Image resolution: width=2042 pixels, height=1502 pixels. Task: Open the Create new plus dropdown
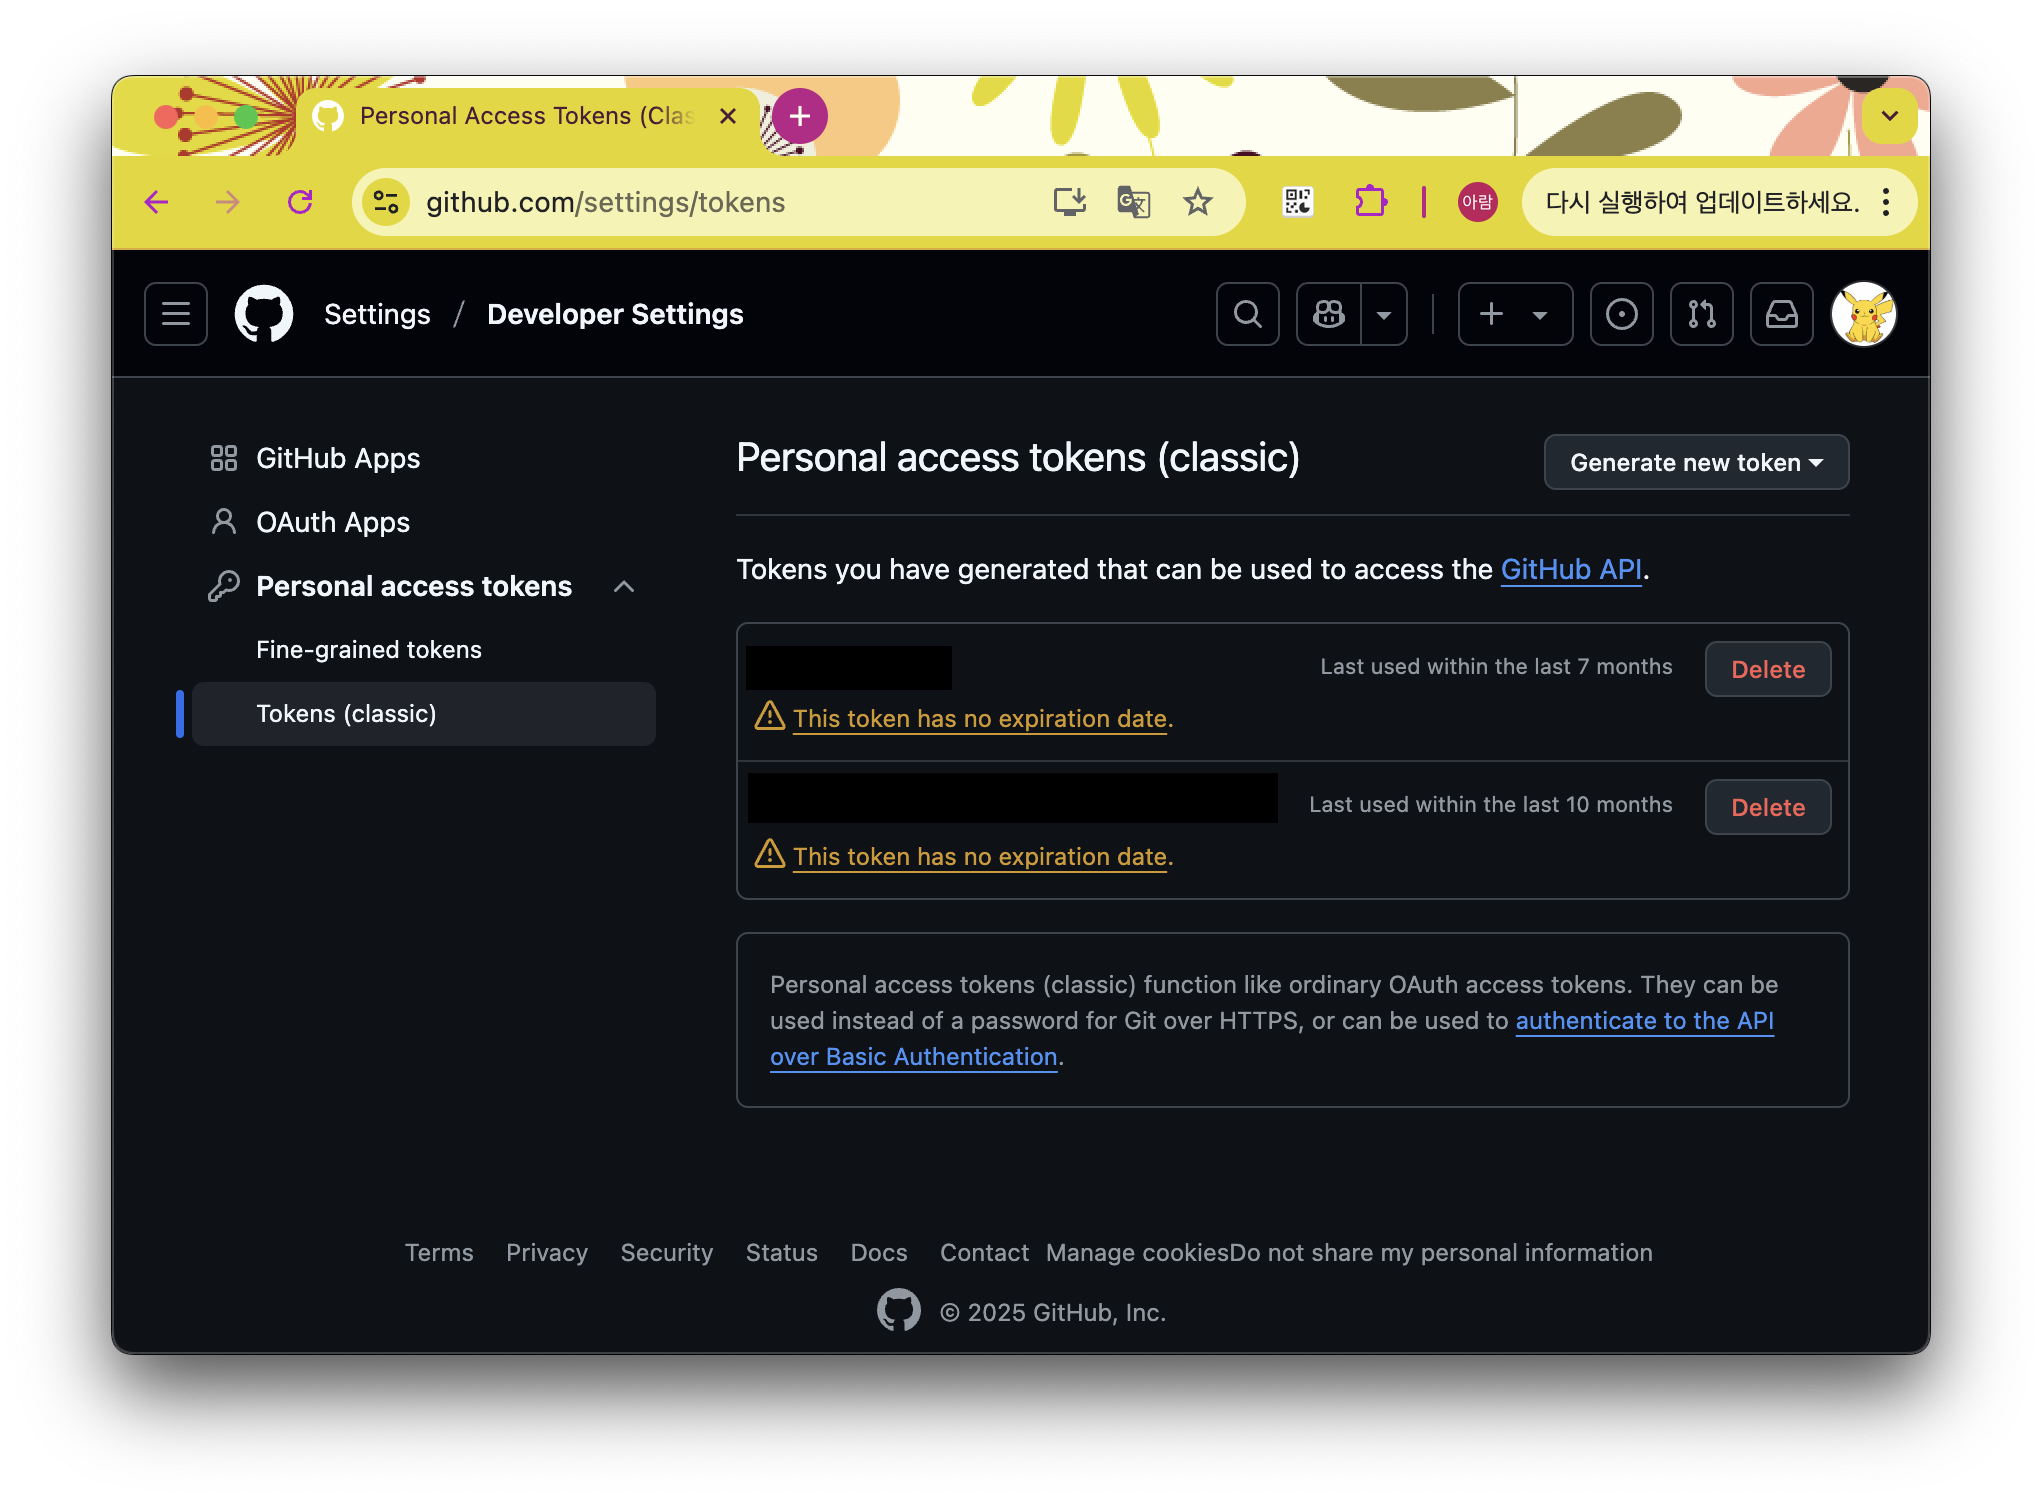click(x=1514, y=314)
